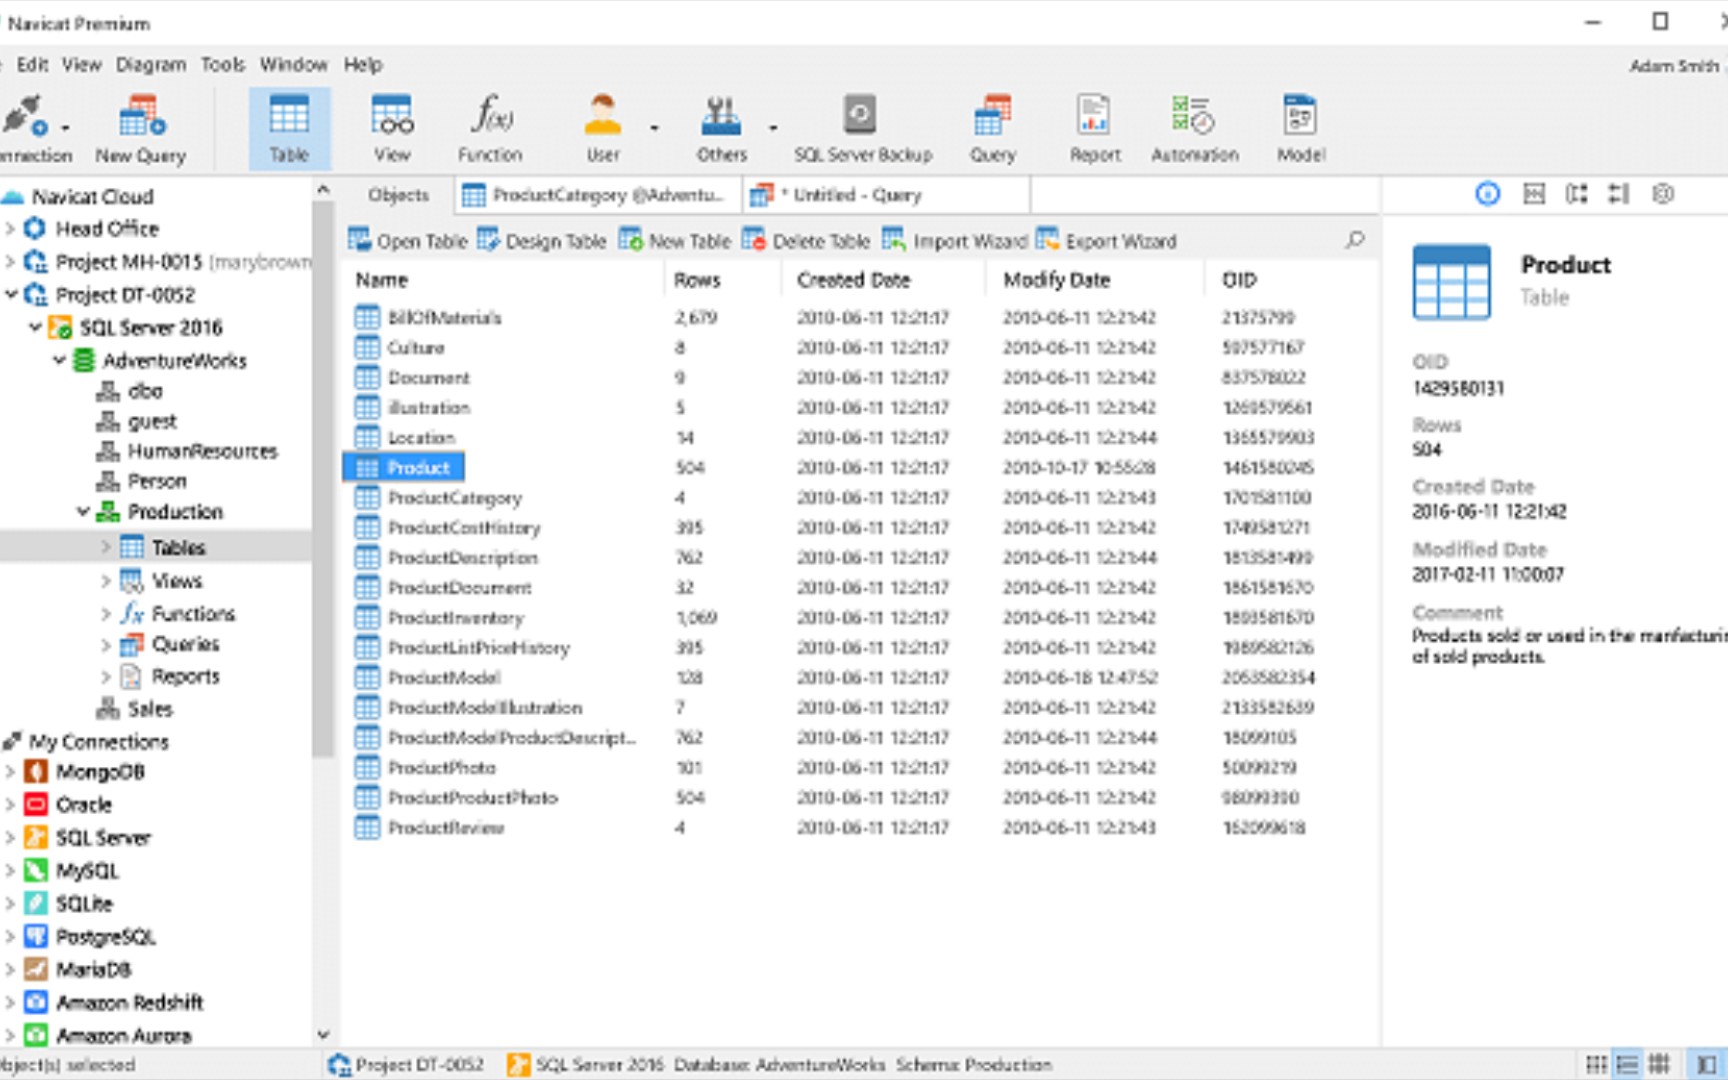
Task: Switch to the Objects tab
Action: 398,195
